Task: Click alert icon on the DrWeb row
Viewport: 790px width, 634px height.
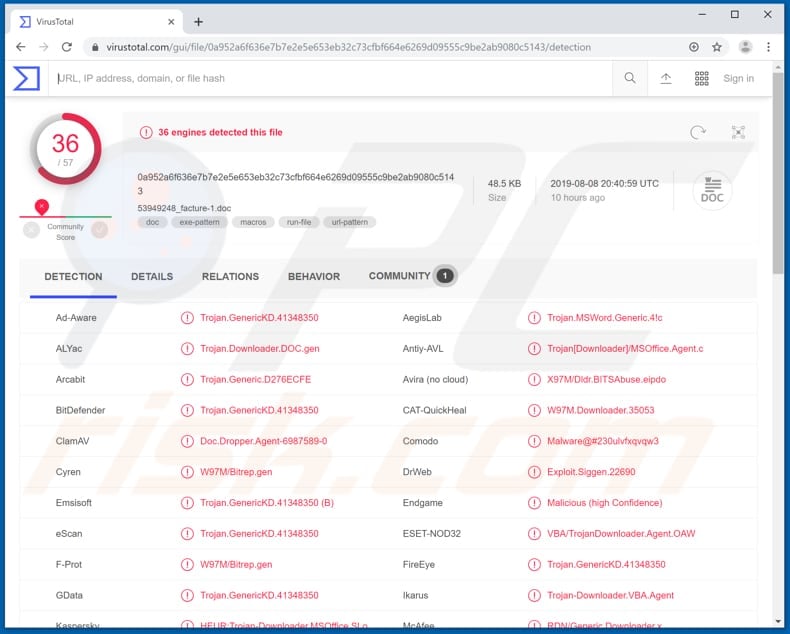Action: point(535,472)
